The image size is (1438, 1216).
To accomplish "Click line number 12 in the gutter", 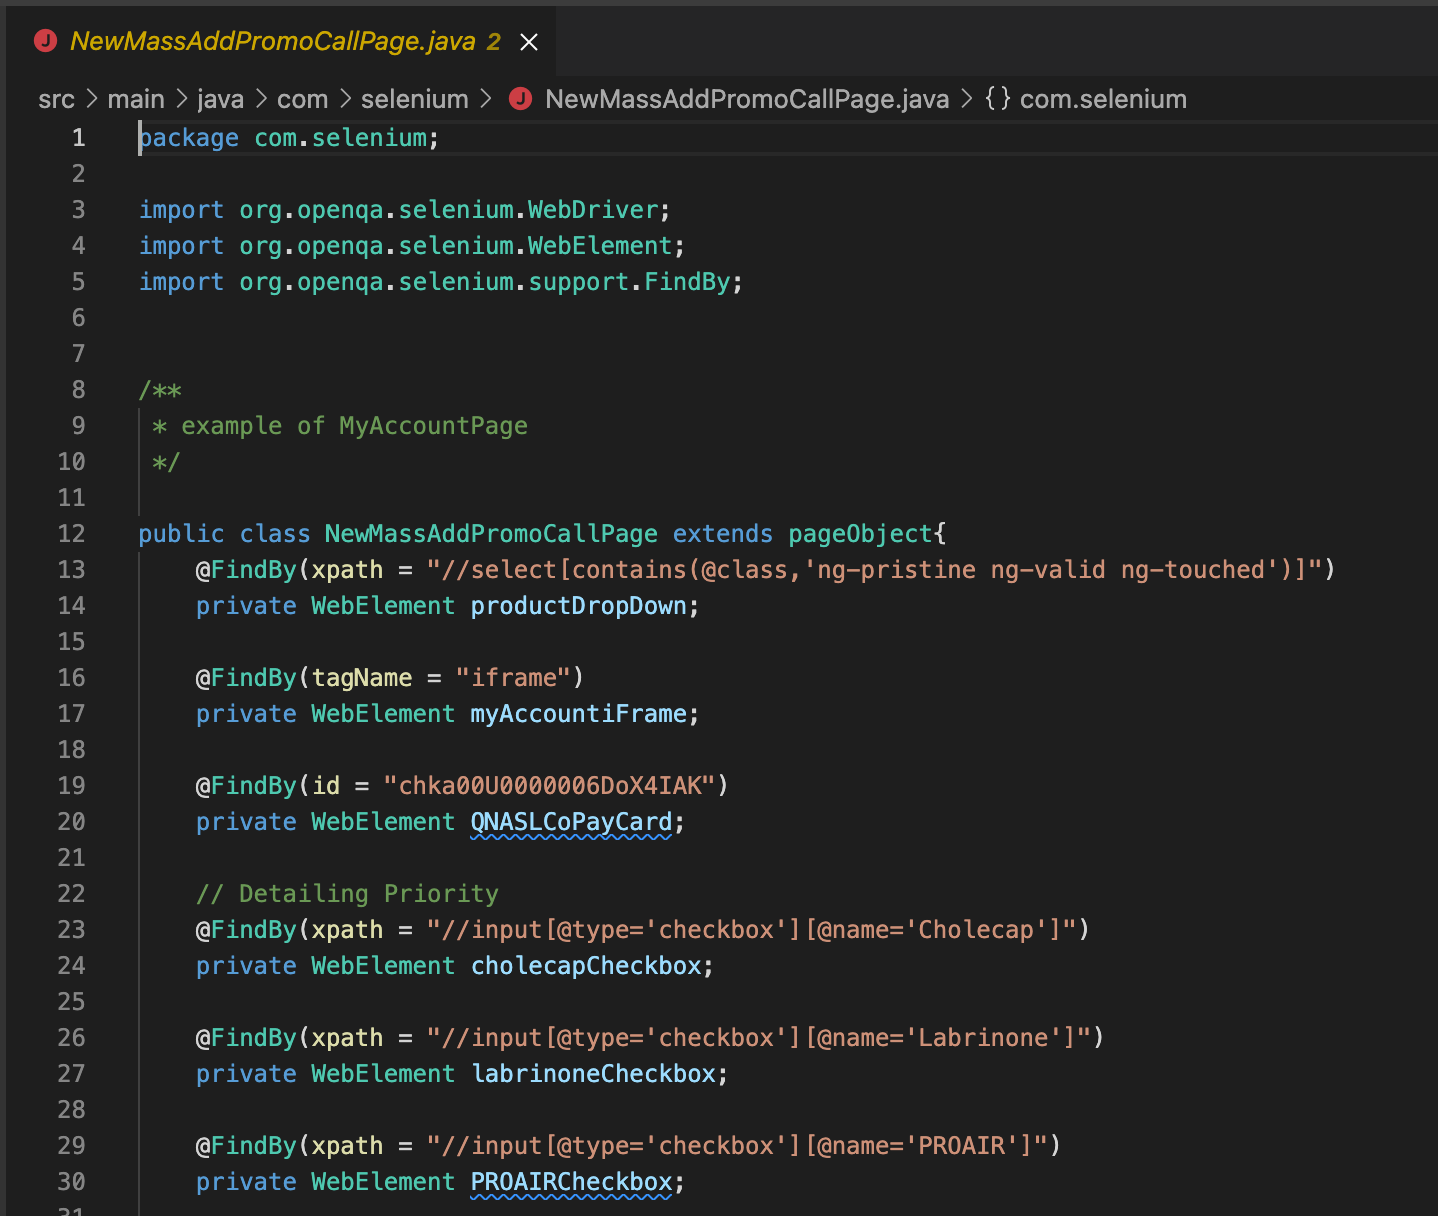I will [71, 533].
